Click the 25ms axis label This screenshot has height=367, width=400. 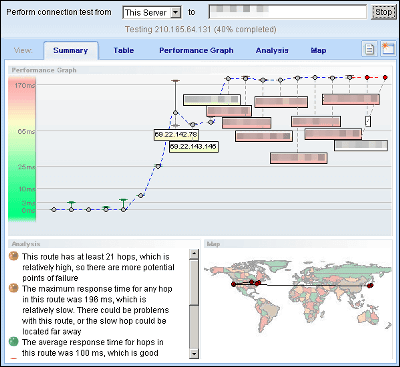[26, 167]
